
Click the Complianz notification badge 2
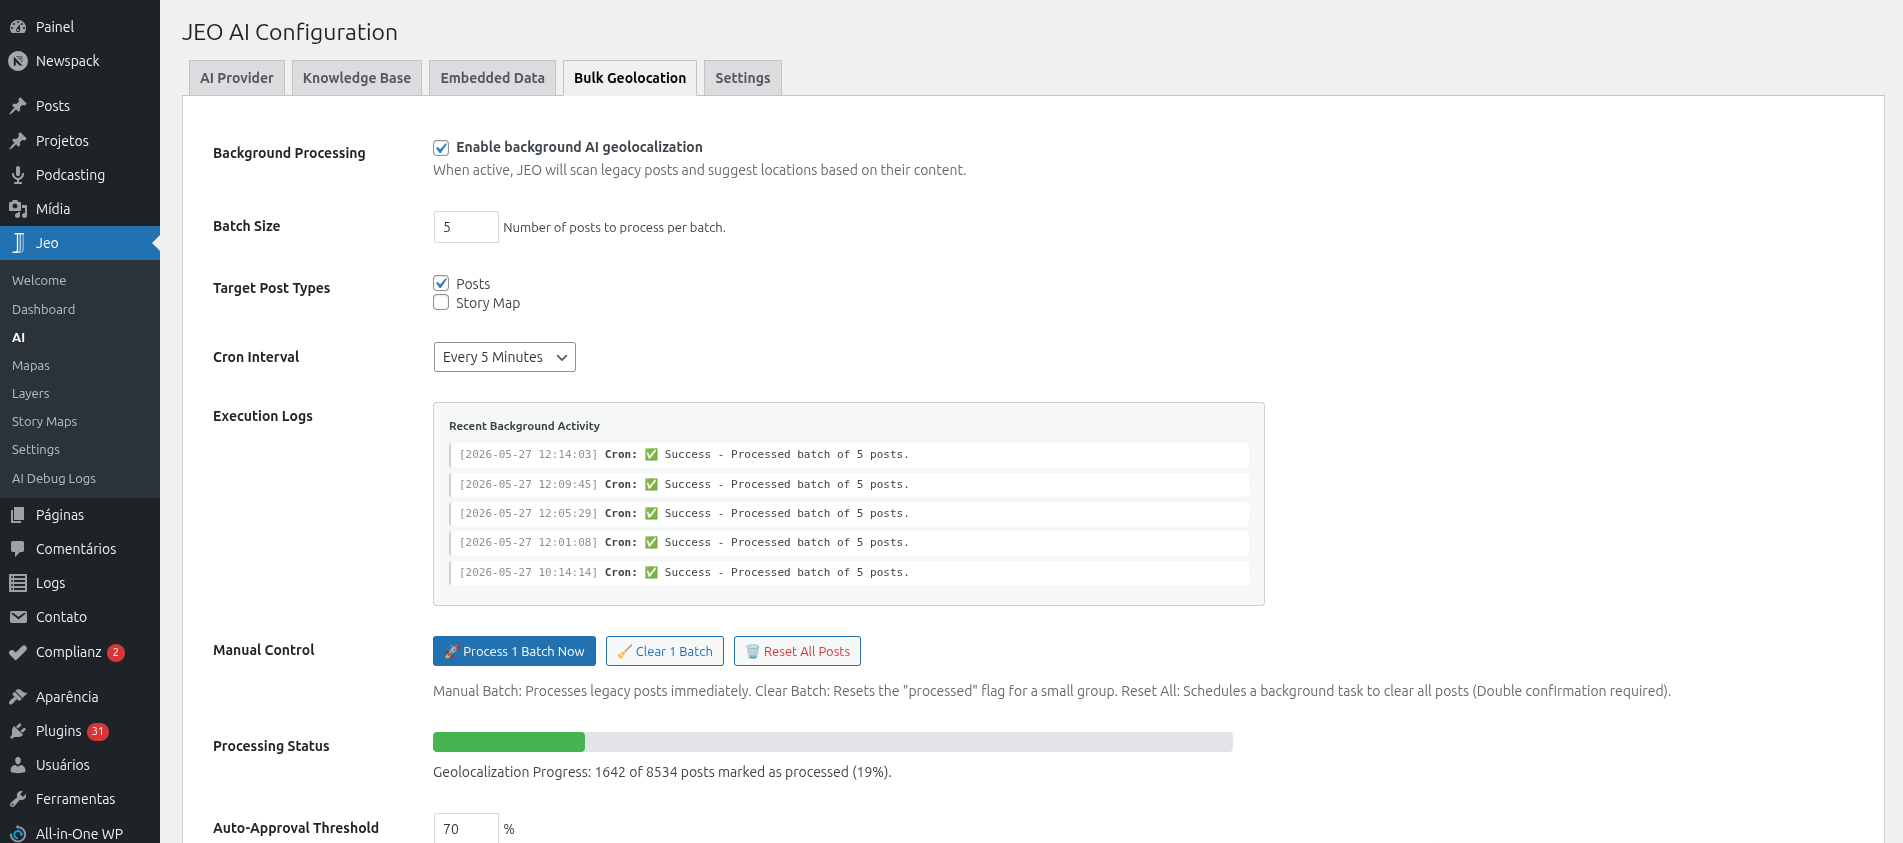click(116, 652)
